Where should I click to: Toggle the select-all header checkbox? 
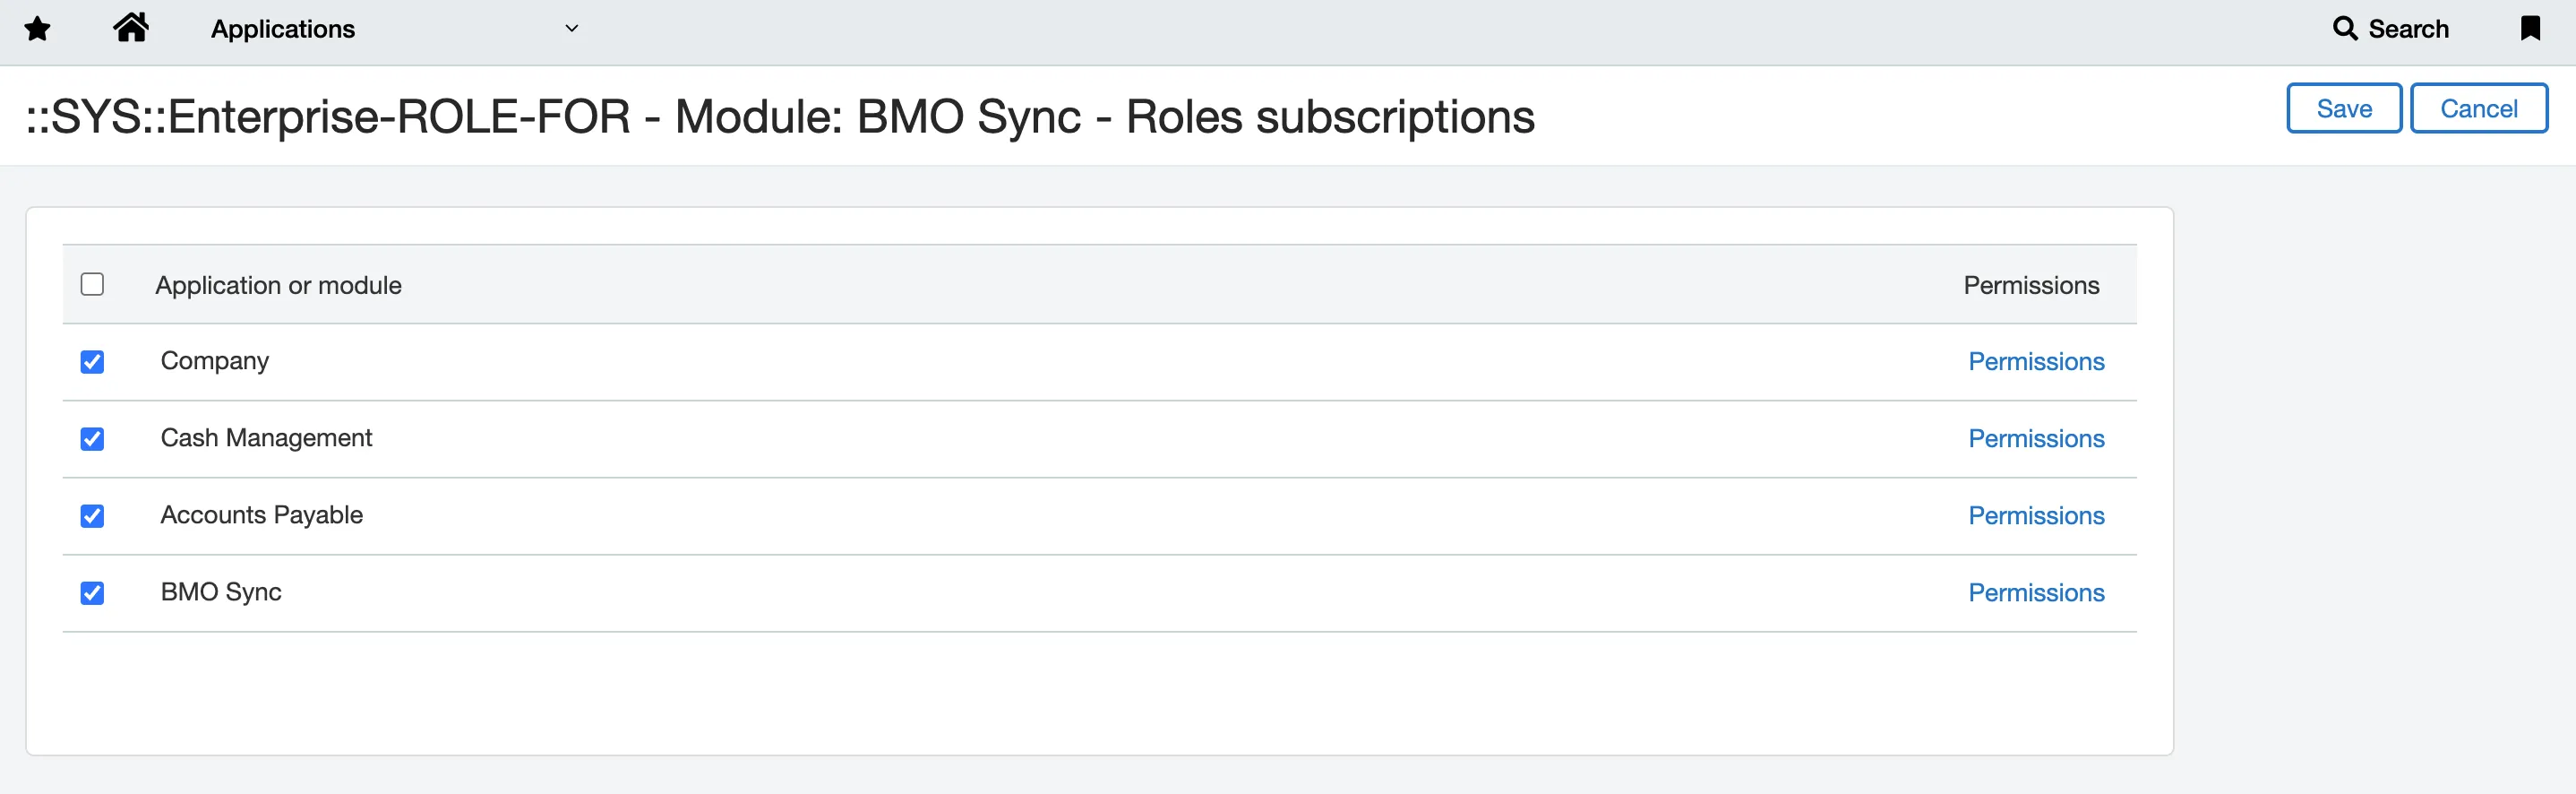(92, 285)
